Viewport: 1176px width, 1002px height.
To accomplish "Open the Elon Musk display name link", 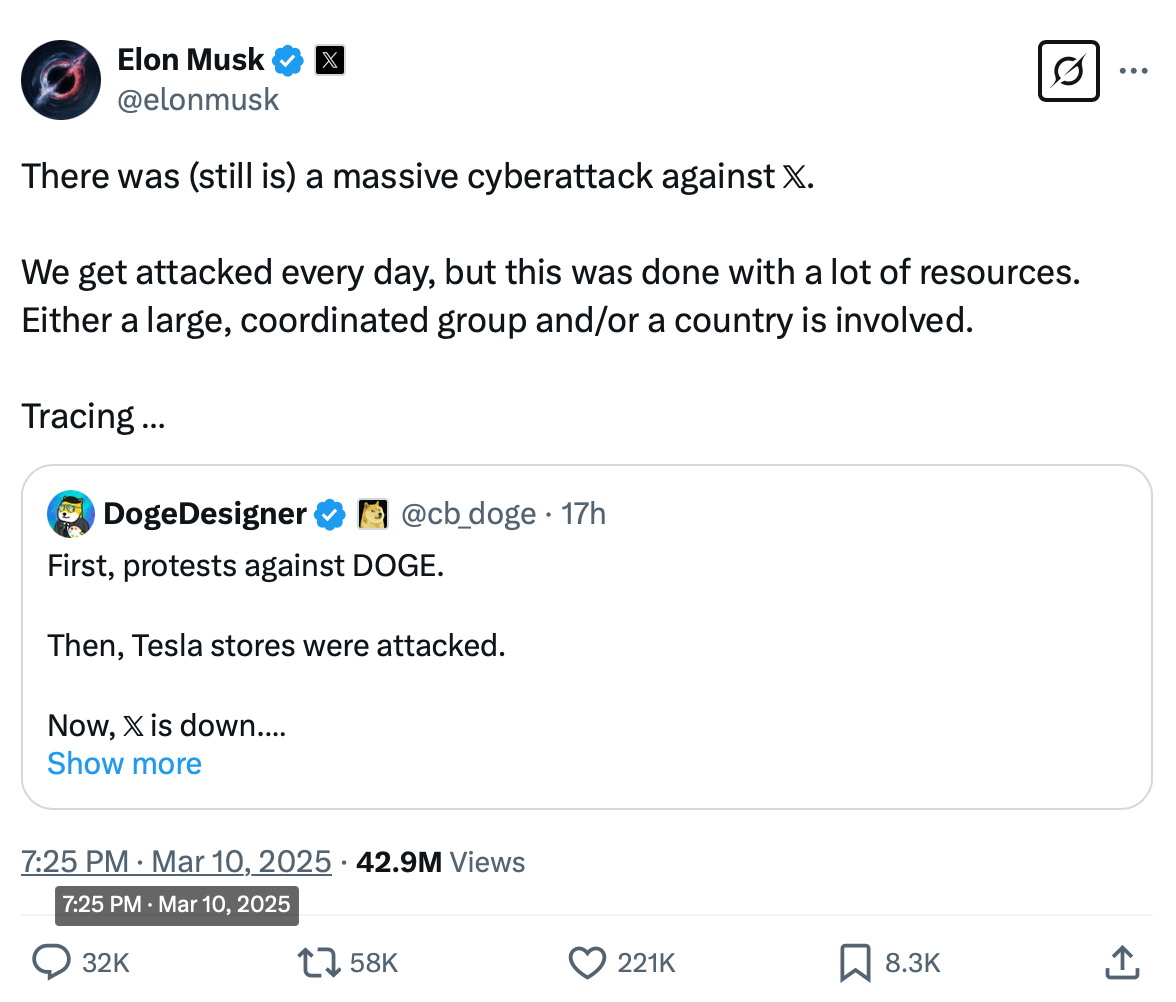I will (190, 61).
